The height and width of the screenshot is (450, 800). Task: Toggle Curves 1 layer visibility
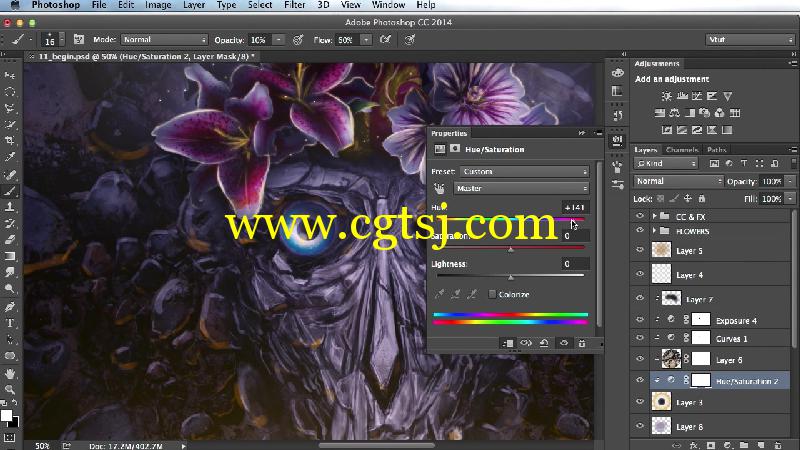[640, 338]
